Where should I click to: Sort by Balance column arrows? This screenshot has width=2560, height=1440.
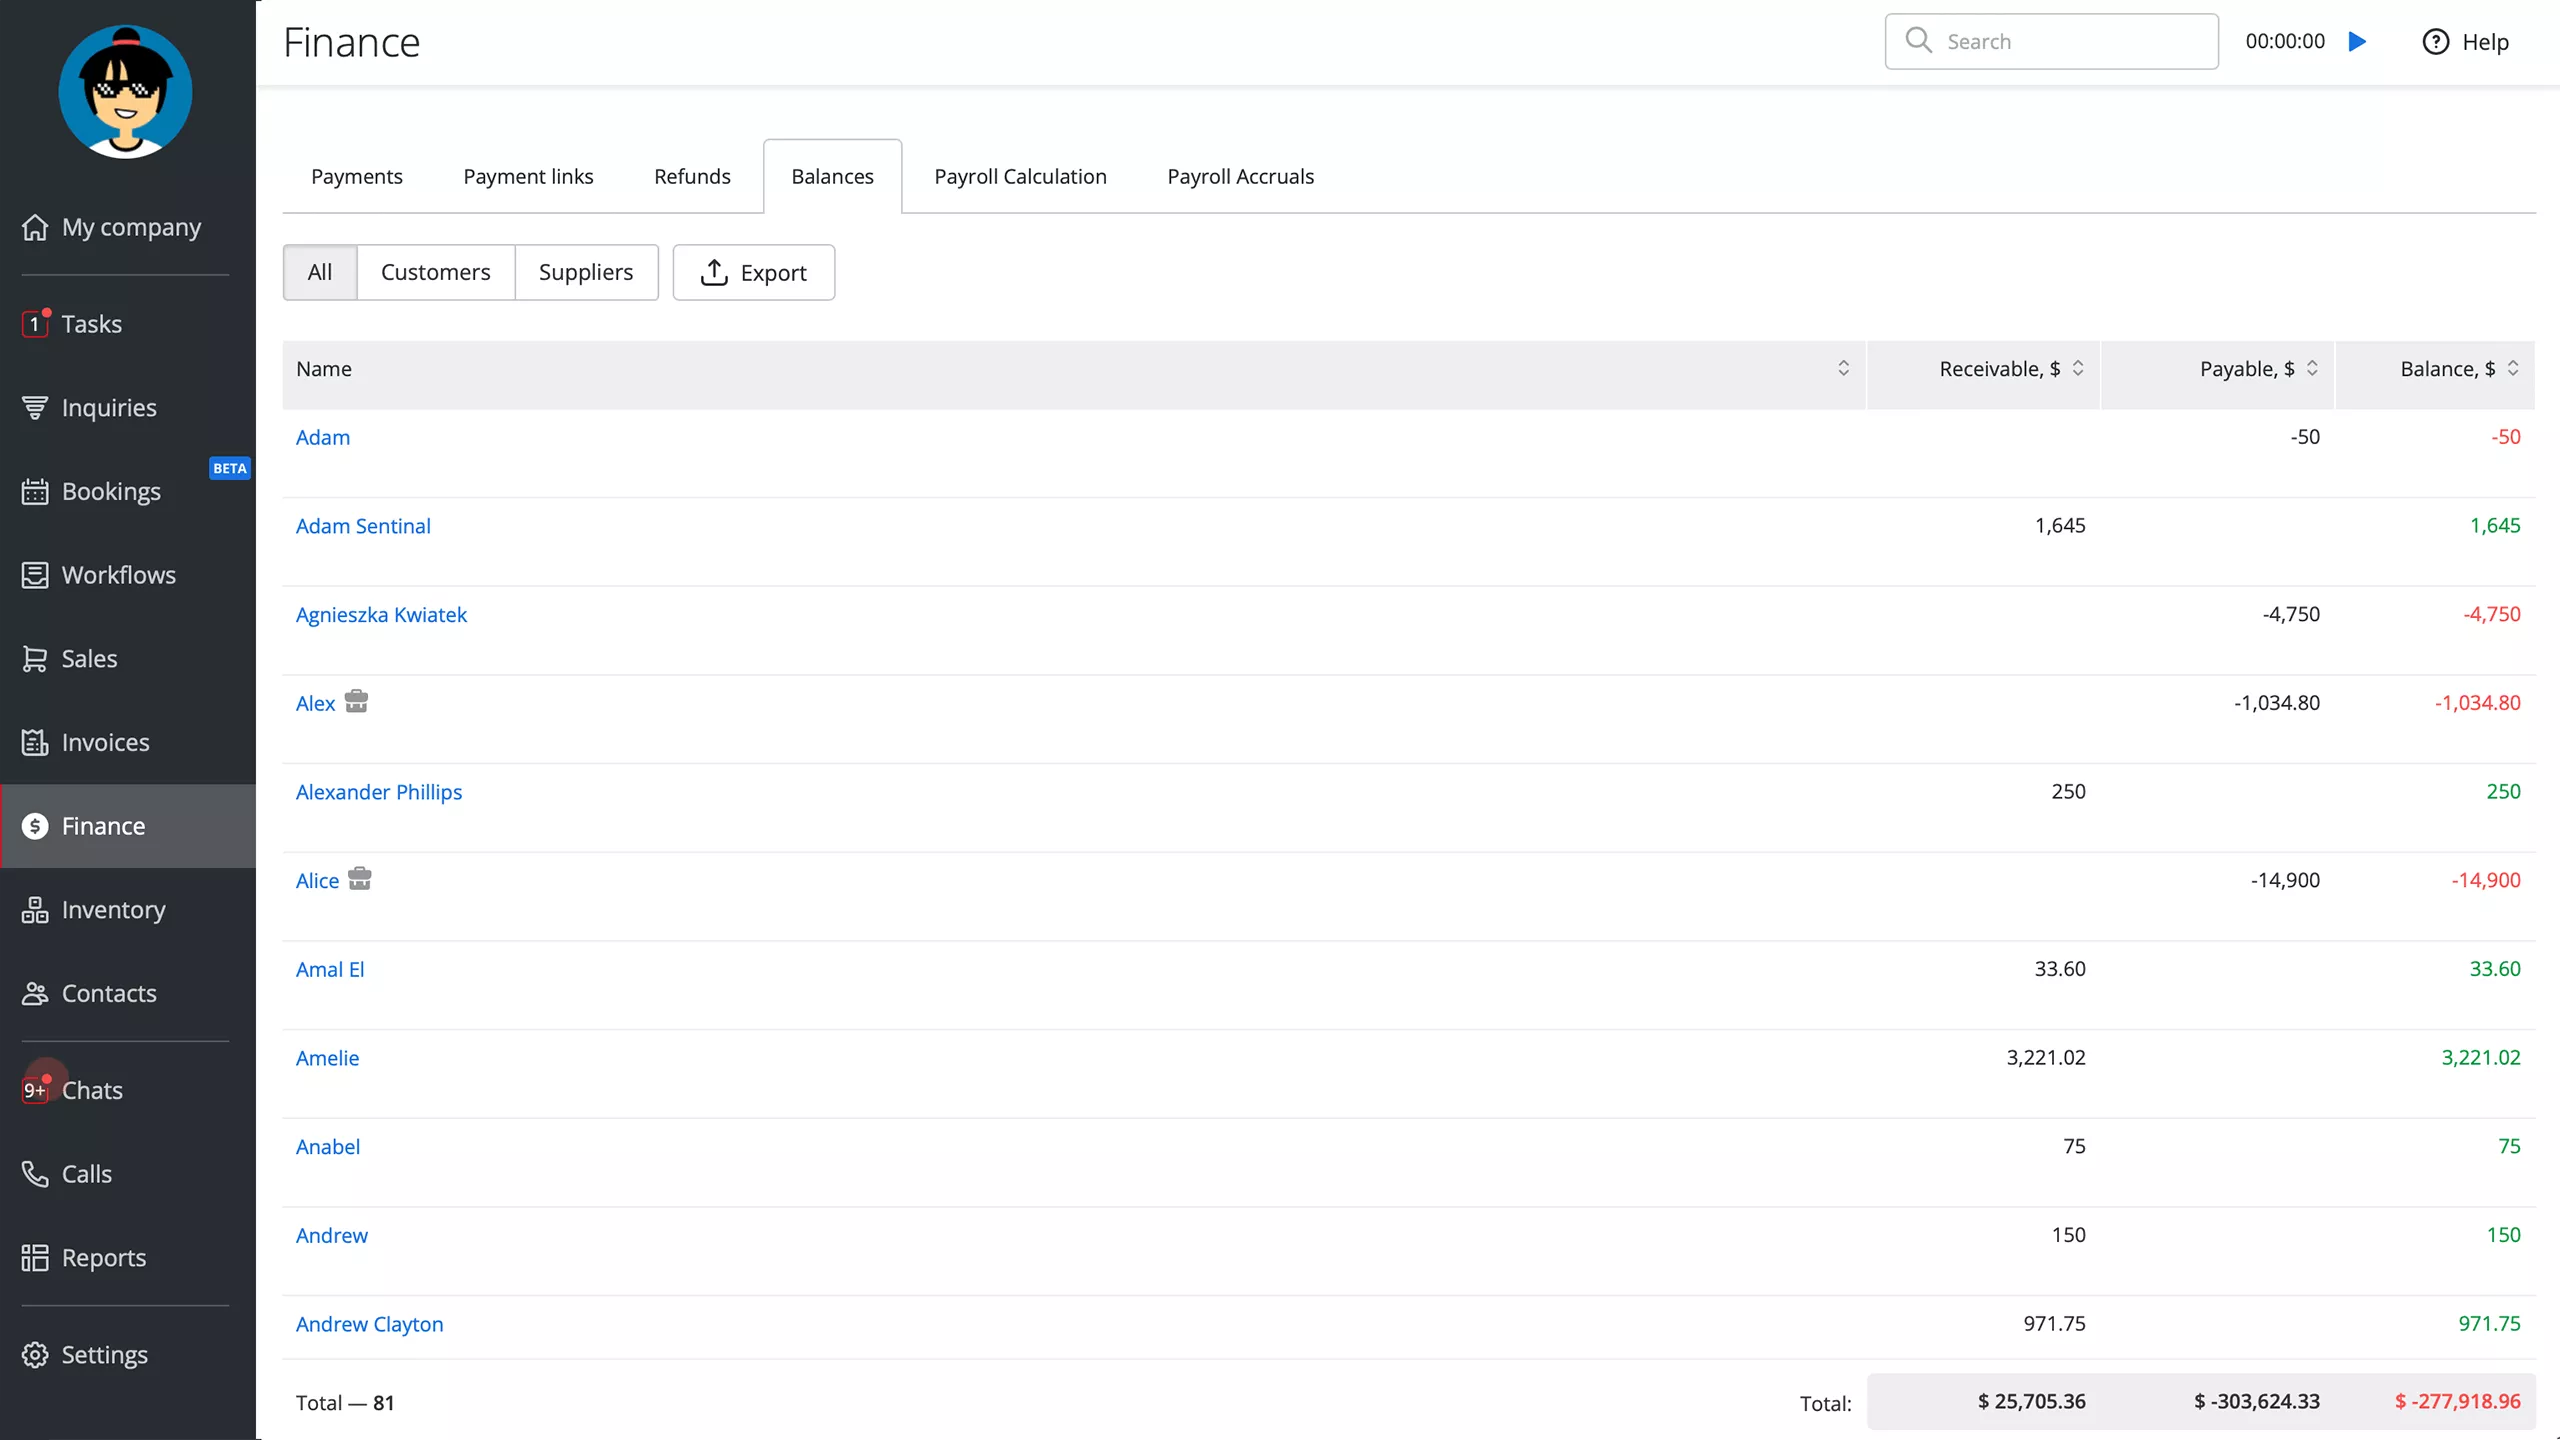tap(2513, 369)
